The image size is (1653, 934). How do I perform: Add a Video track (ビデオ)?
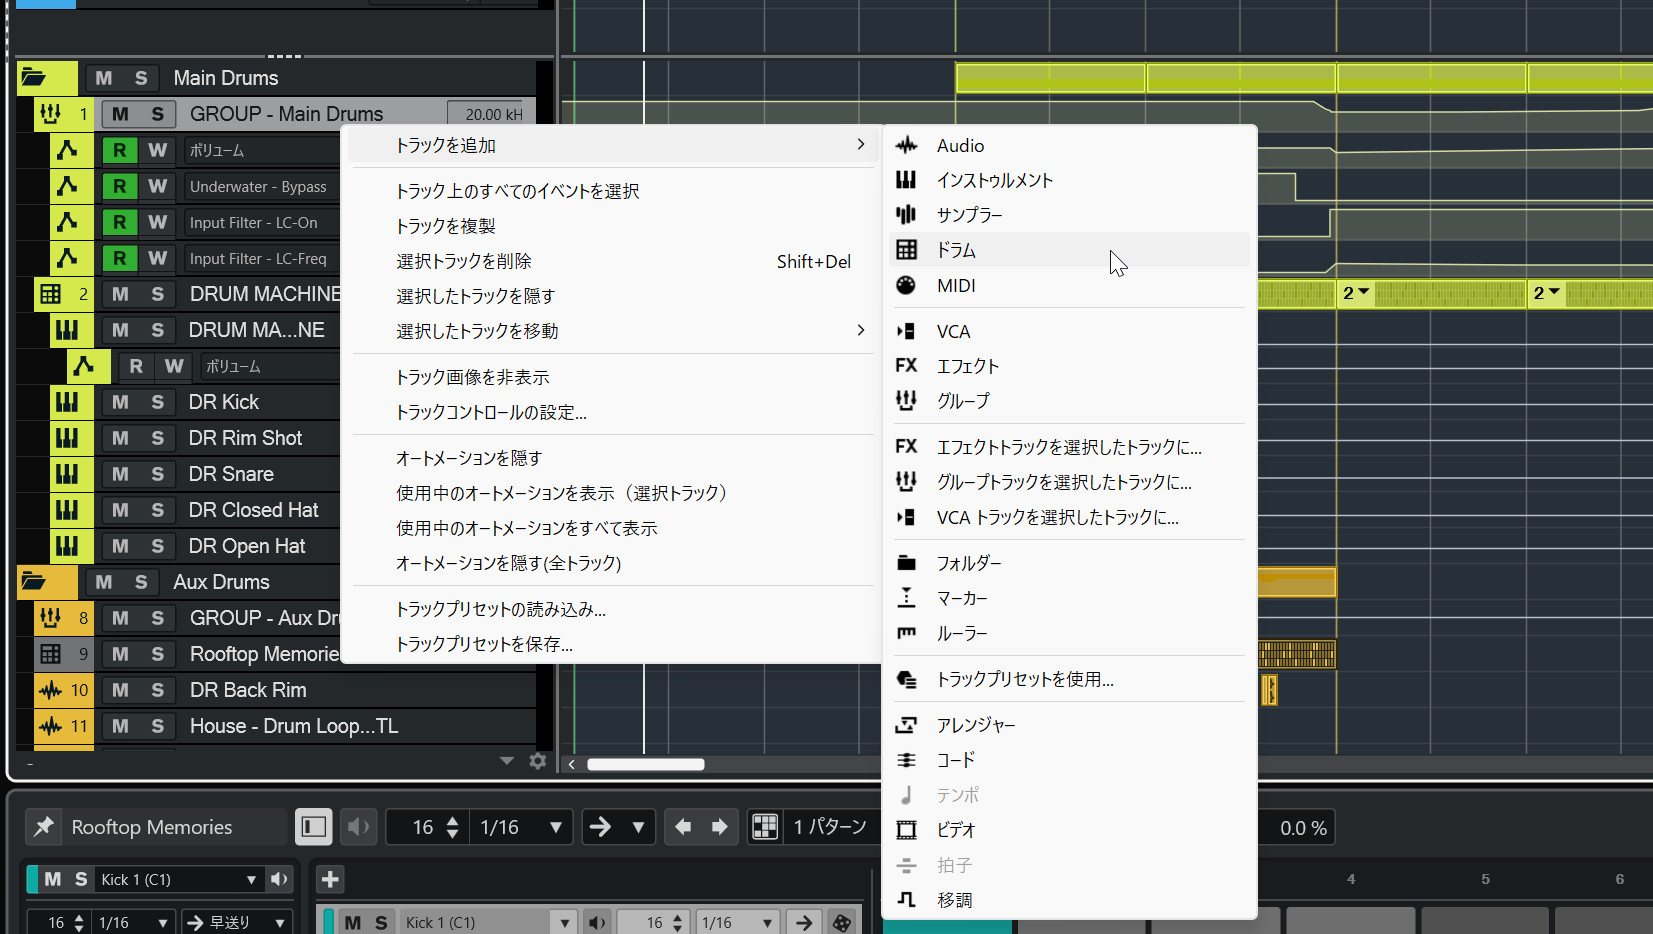[x=1069, y=830]
